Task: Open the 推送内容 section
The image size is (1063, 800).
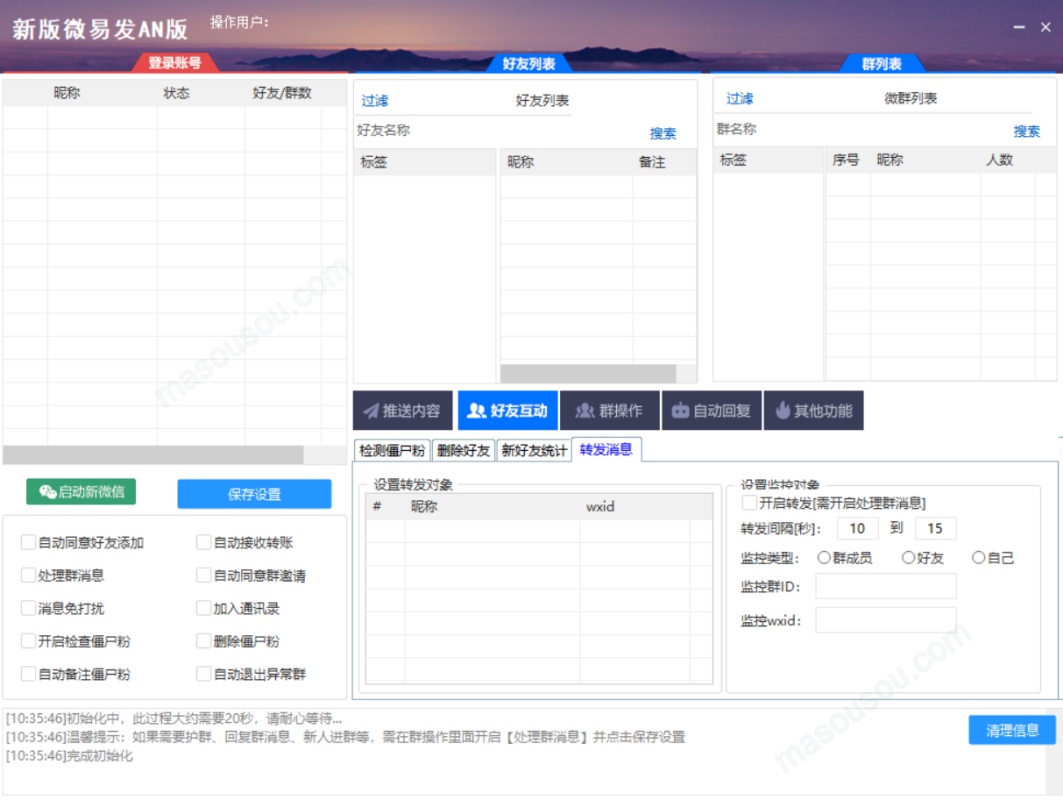Action: [403, 410]
